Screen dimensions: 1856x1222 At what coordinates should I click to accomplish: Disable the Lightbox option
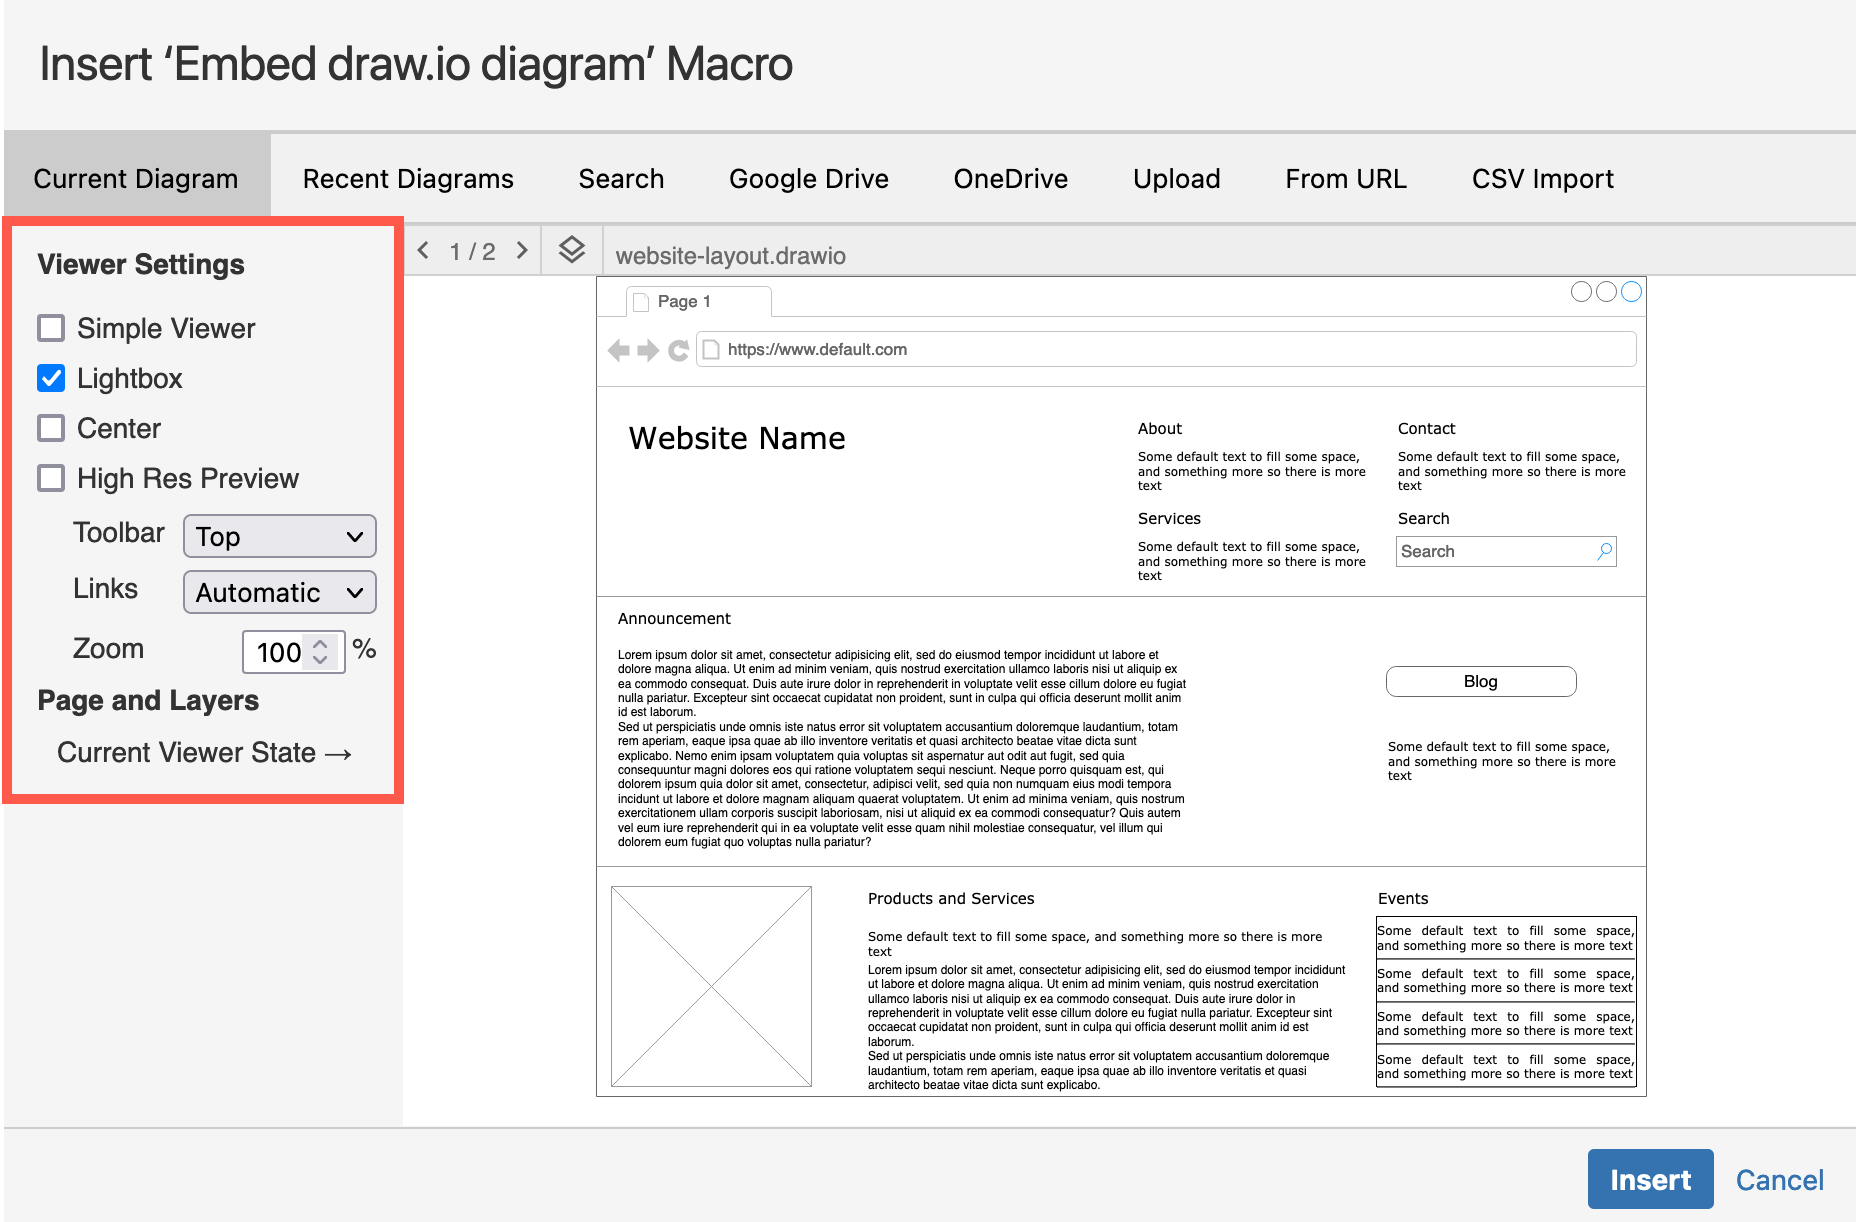pos(50,378)
